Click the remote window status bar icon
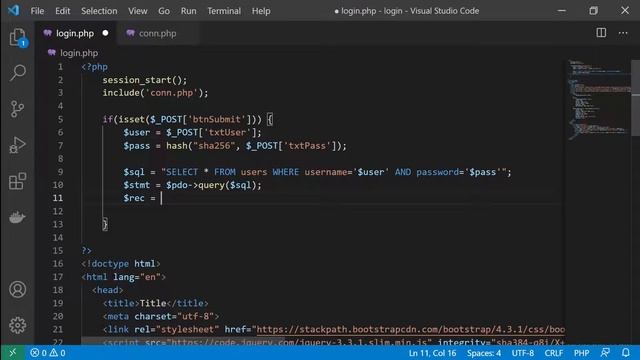This screenshot has width=640, height=360. click(x=12, y=353)
